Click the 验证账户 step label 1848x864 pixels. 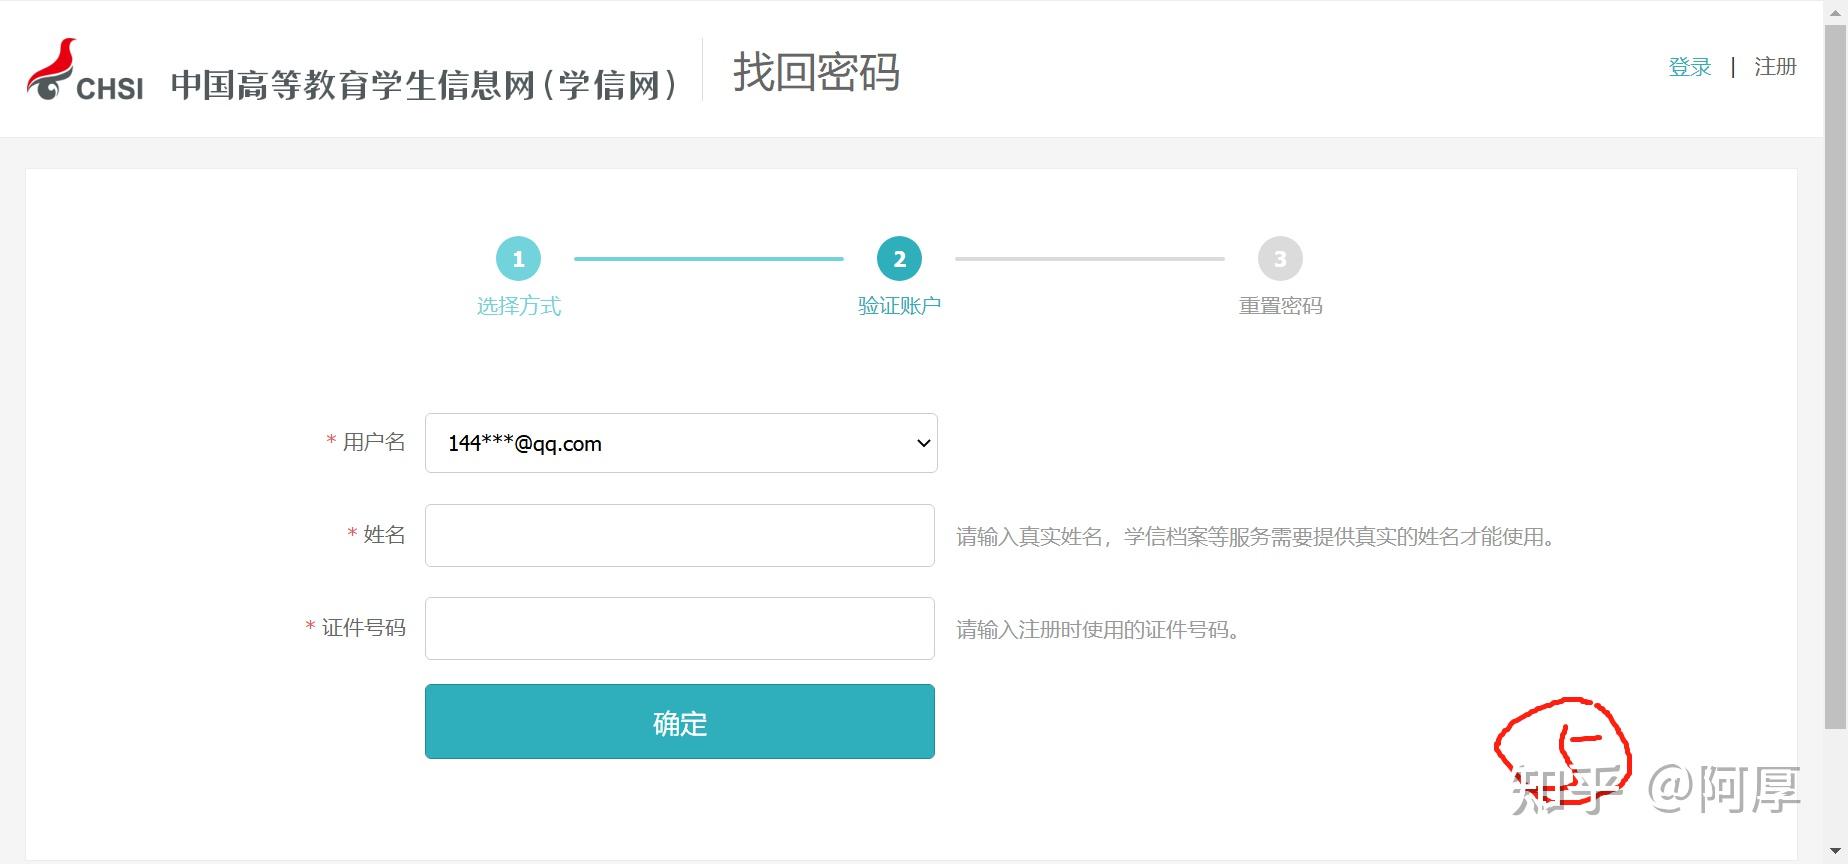(x=899, y=306)
